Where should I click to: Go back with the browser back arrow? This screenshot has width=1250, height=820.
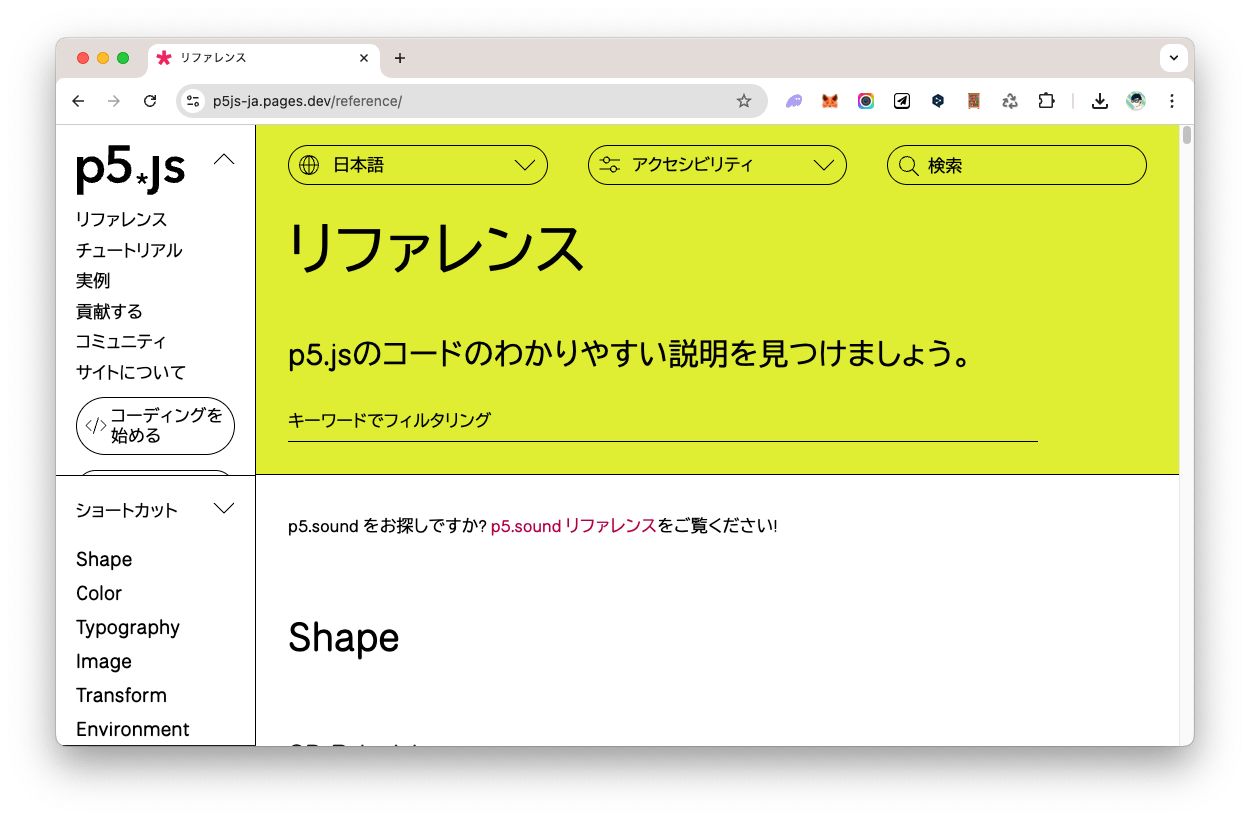pyautogui.click(x=78, y=101)
